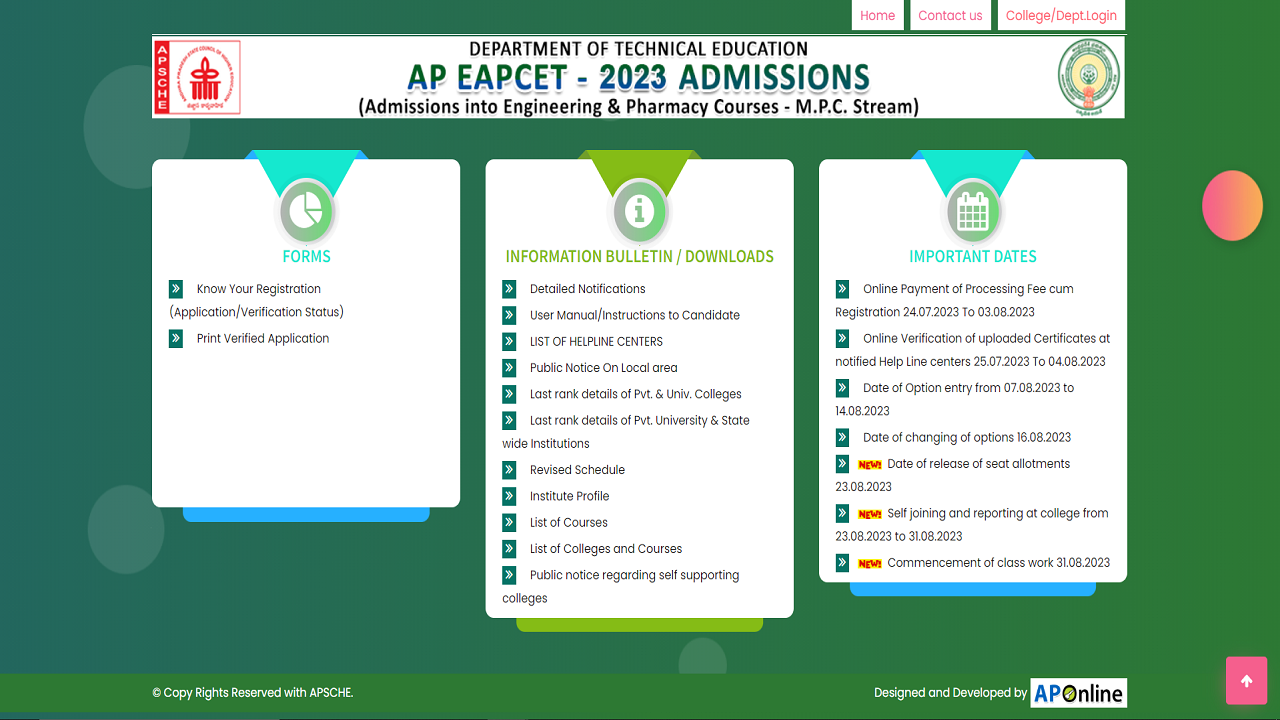The image size is (1280, 720).
Task: Click the Information bulletin info icon
Action: tap(639, 211)
